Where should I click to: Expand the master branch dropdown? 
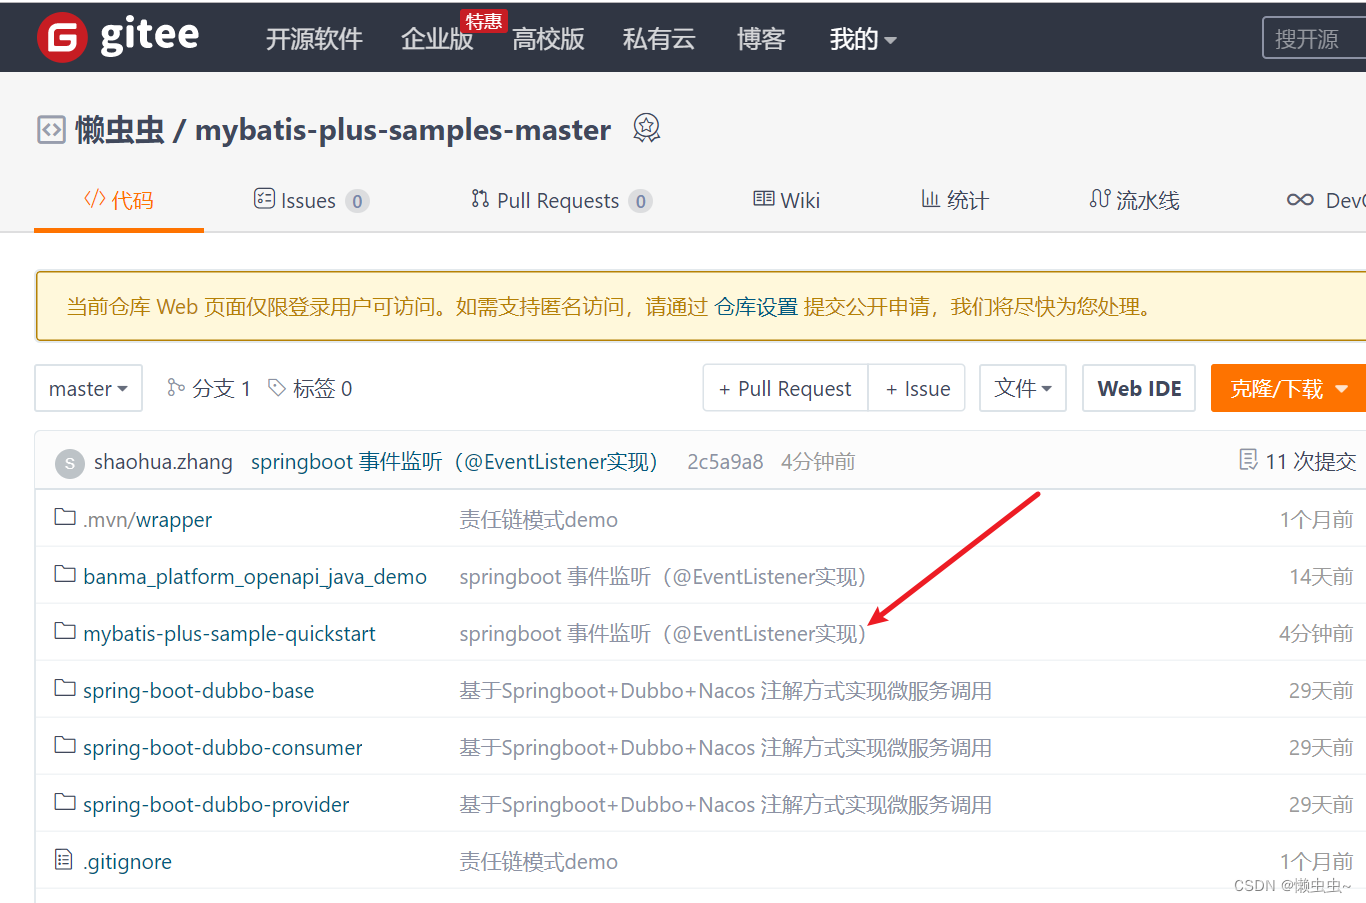click(88, 388)
